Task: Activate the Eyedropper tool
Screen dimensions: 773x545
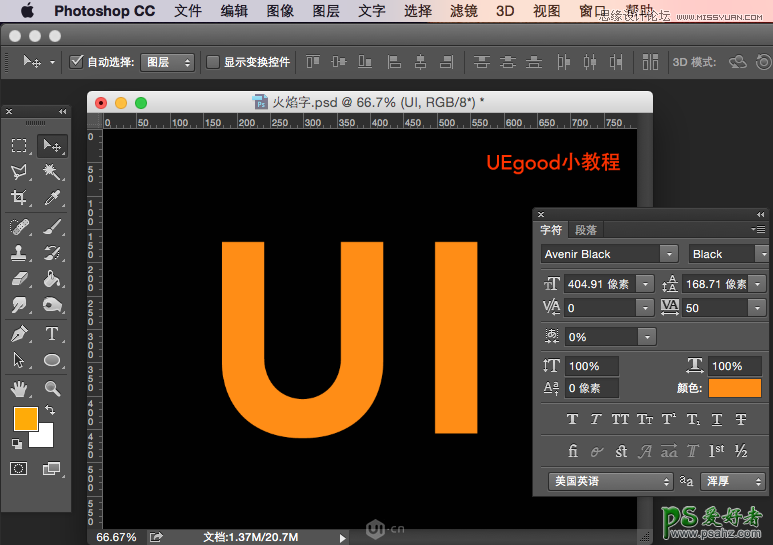Action: [x=52, y=198]
